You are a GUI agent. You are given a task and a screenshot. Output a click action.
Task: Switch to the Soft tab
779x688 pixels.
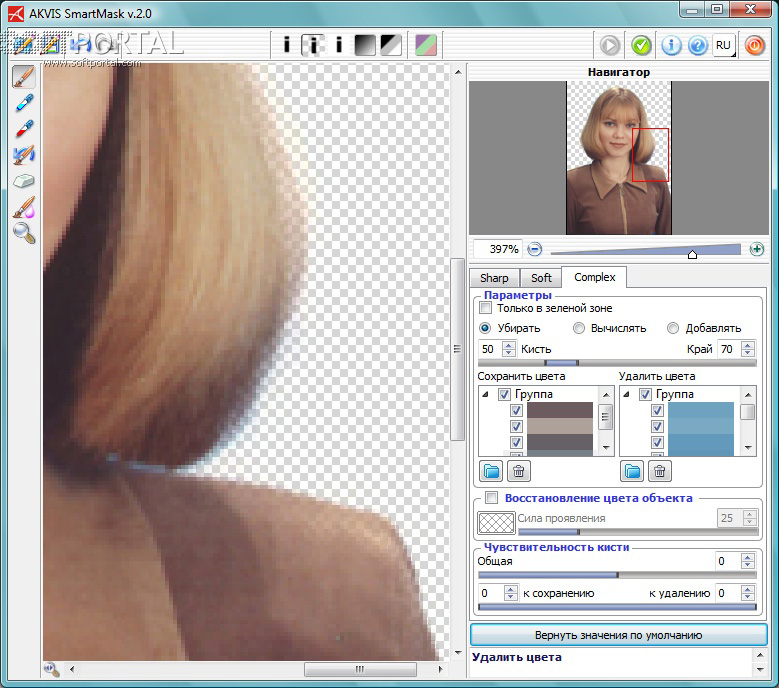[541, 278]
